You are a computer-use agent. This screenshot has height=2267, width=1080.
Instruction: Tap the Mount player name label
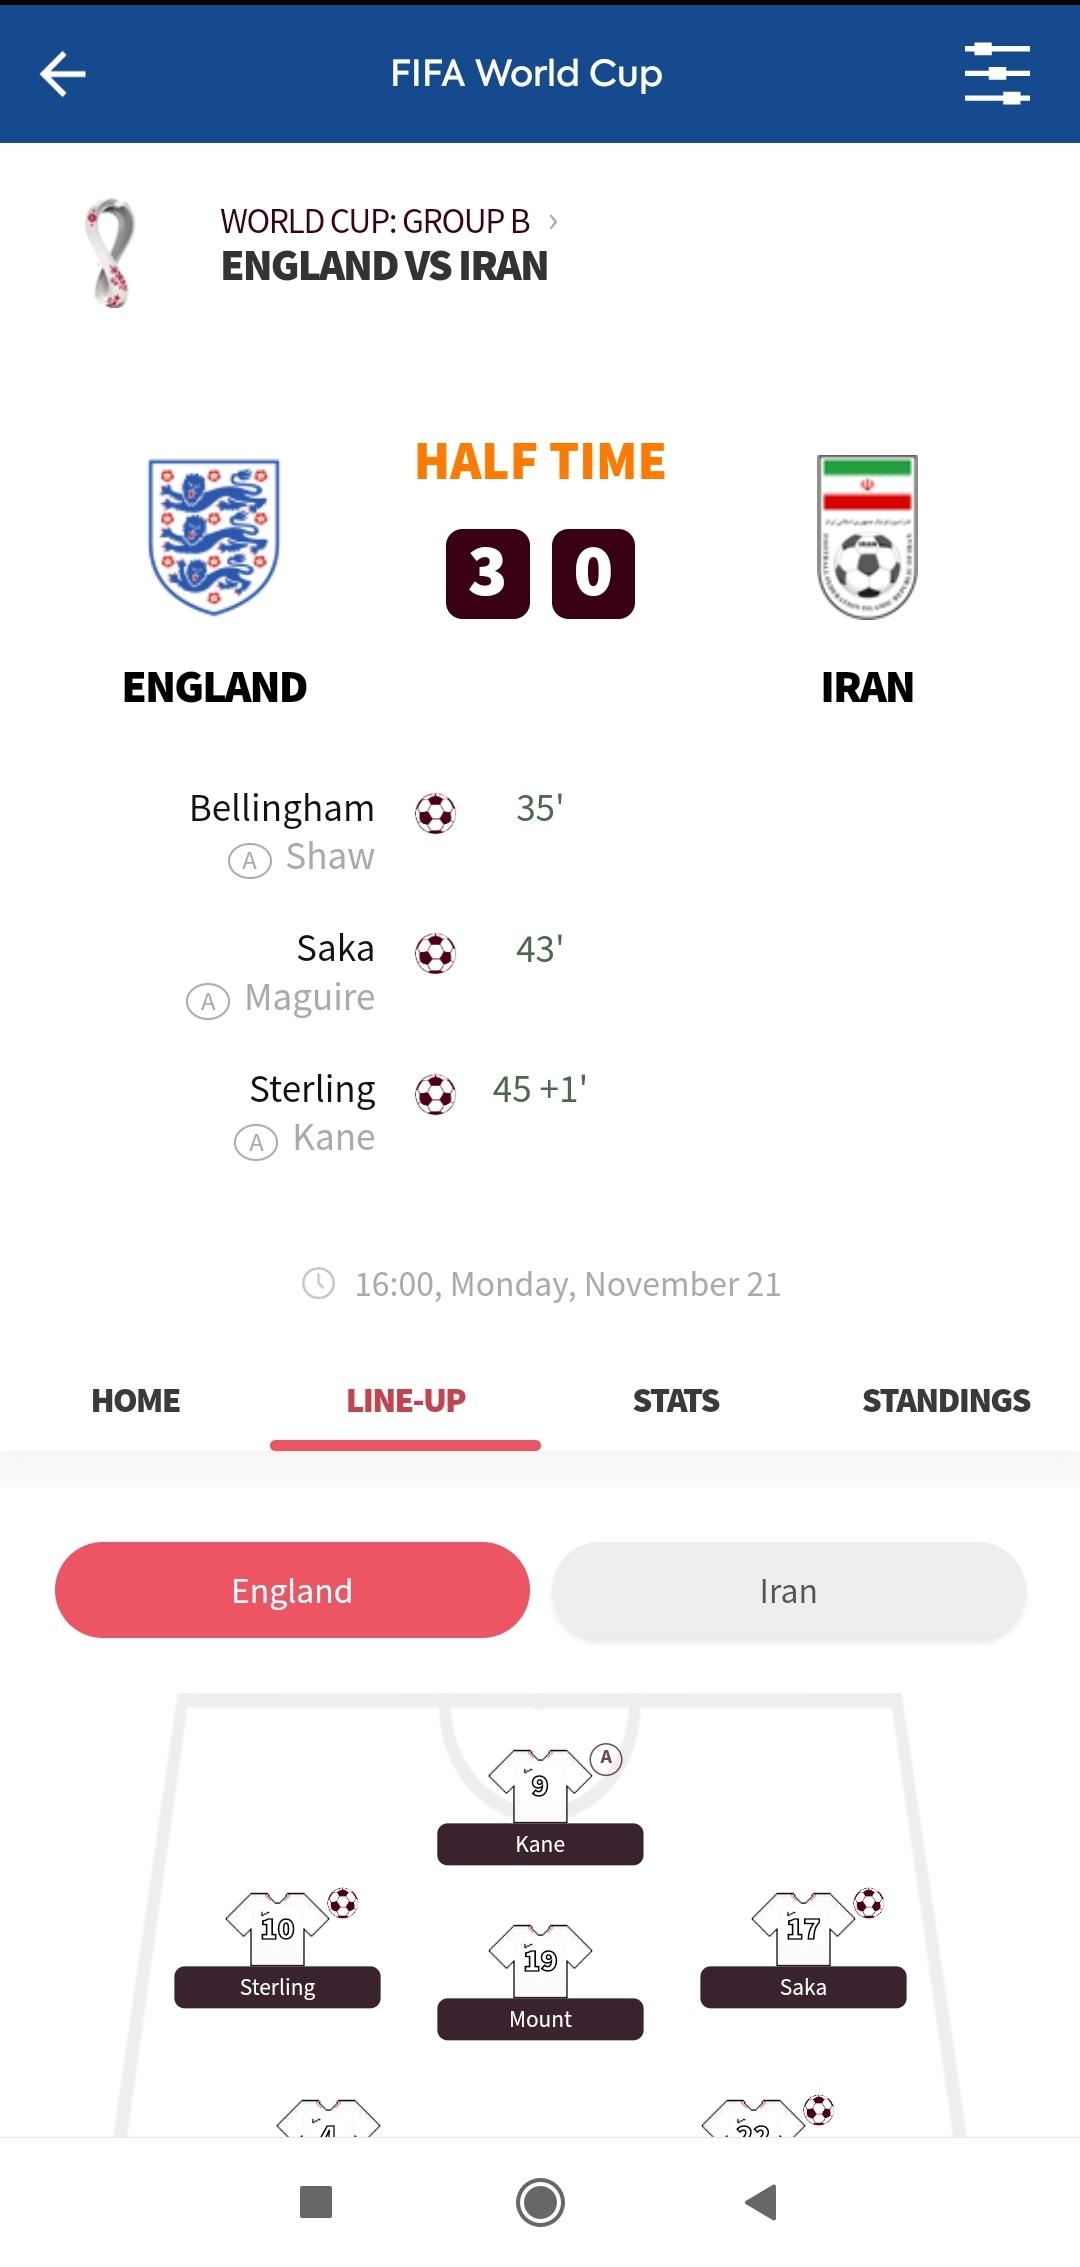540,2019
